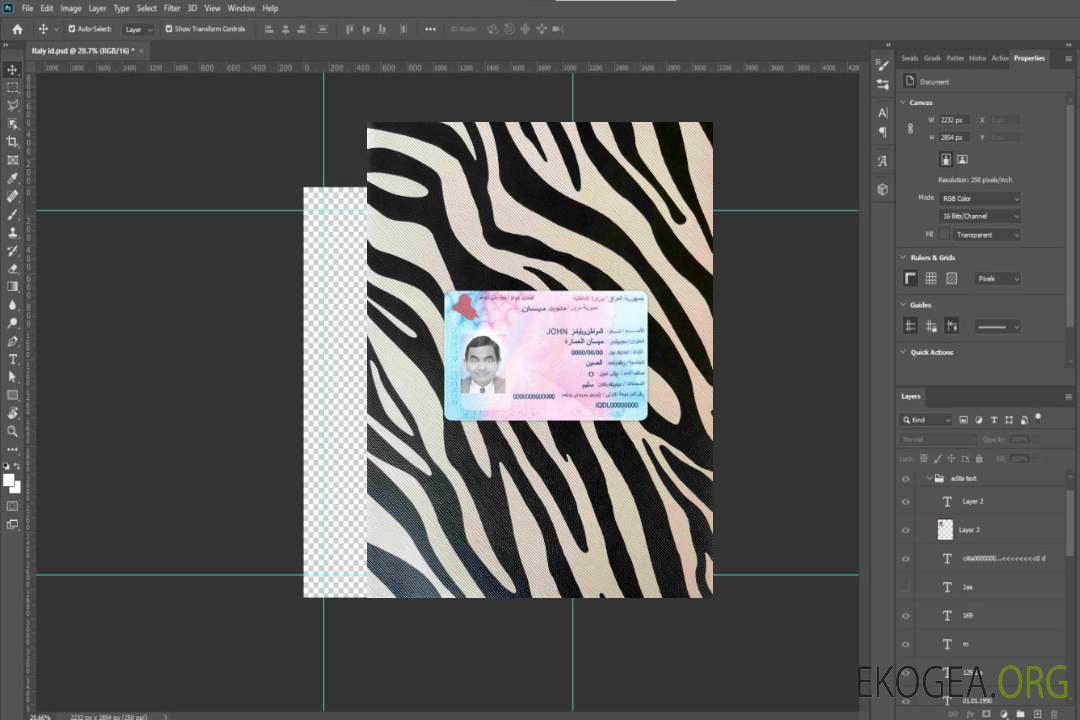Uncheck Show Transform Controls
This screenshot has height=720, width=1080.
point(169,29)
